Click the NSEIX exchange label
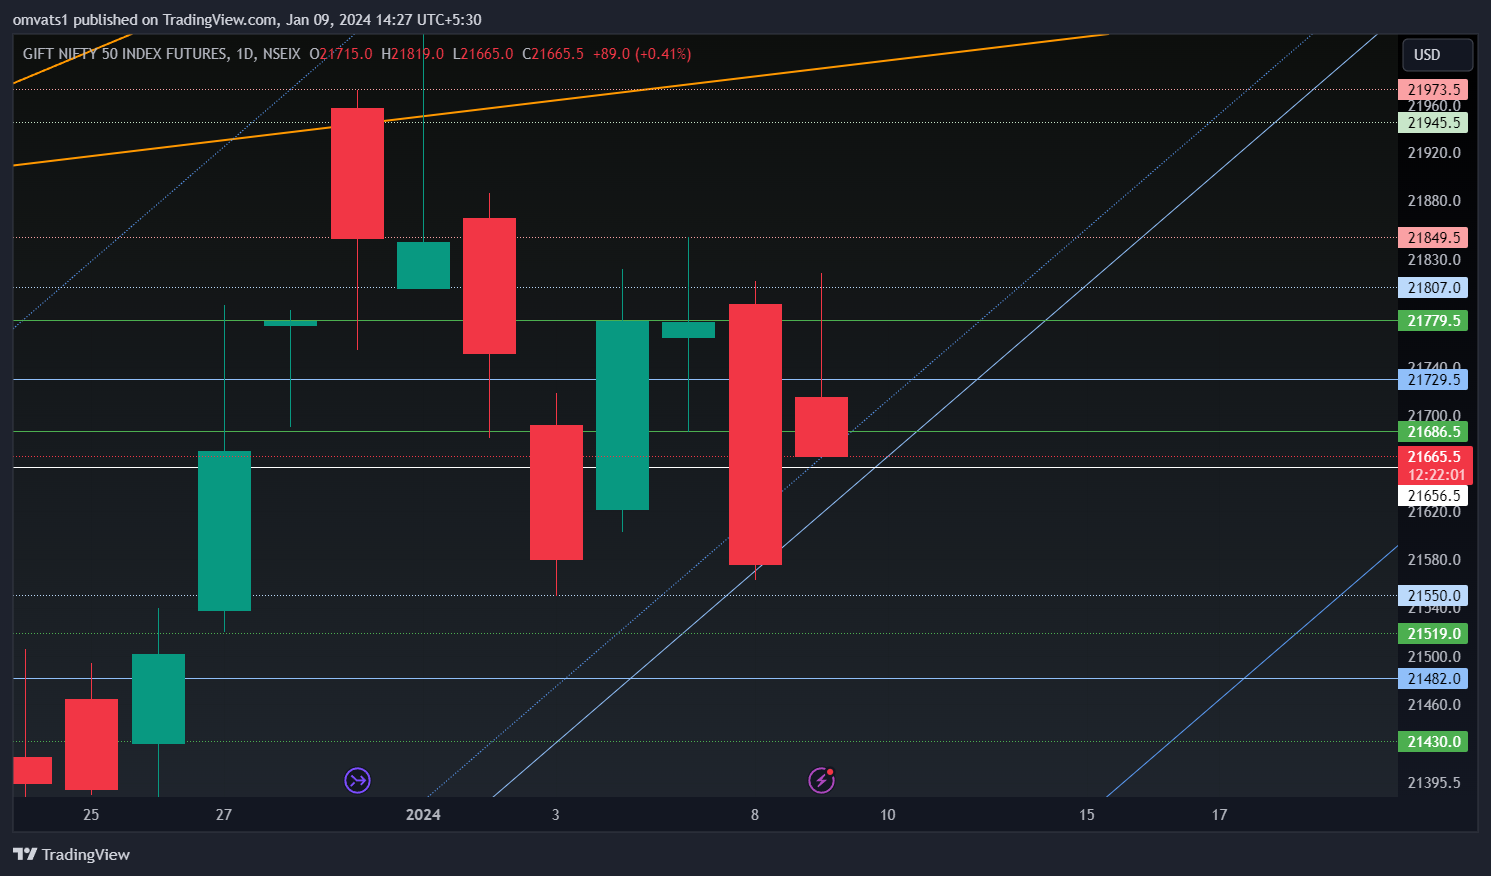Screen dimensions: 1491x876 point(281,54)
